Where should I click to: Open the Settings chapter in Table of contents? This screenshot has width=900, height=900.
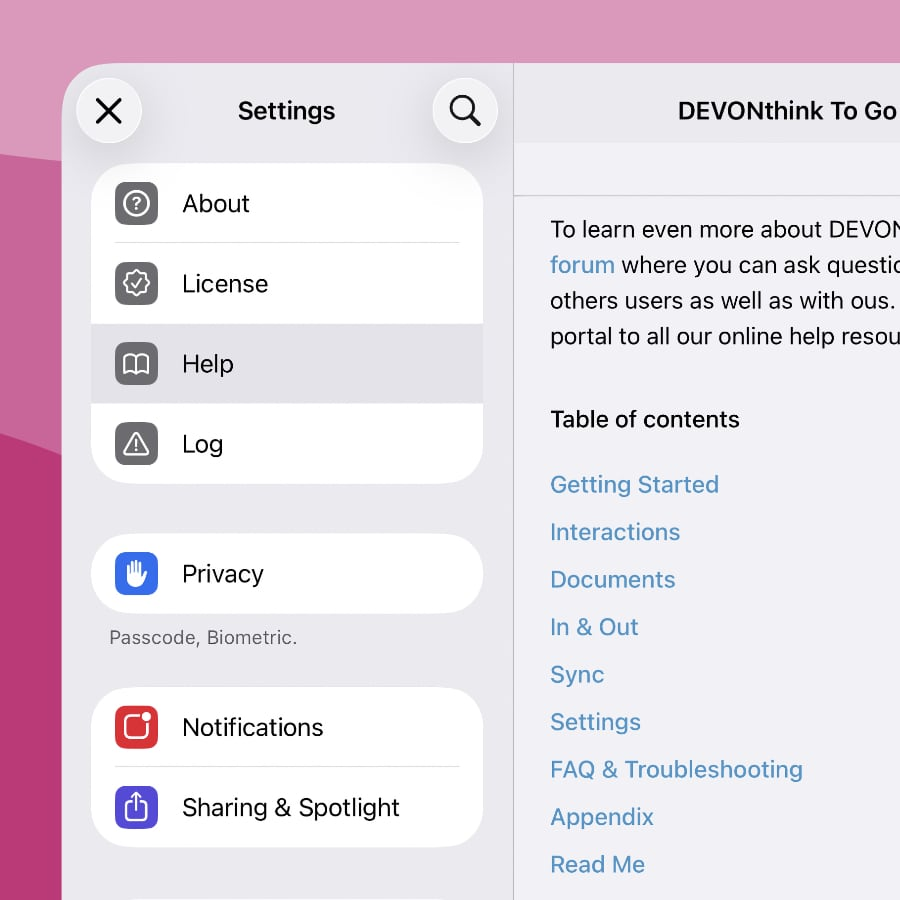[595, 722]
